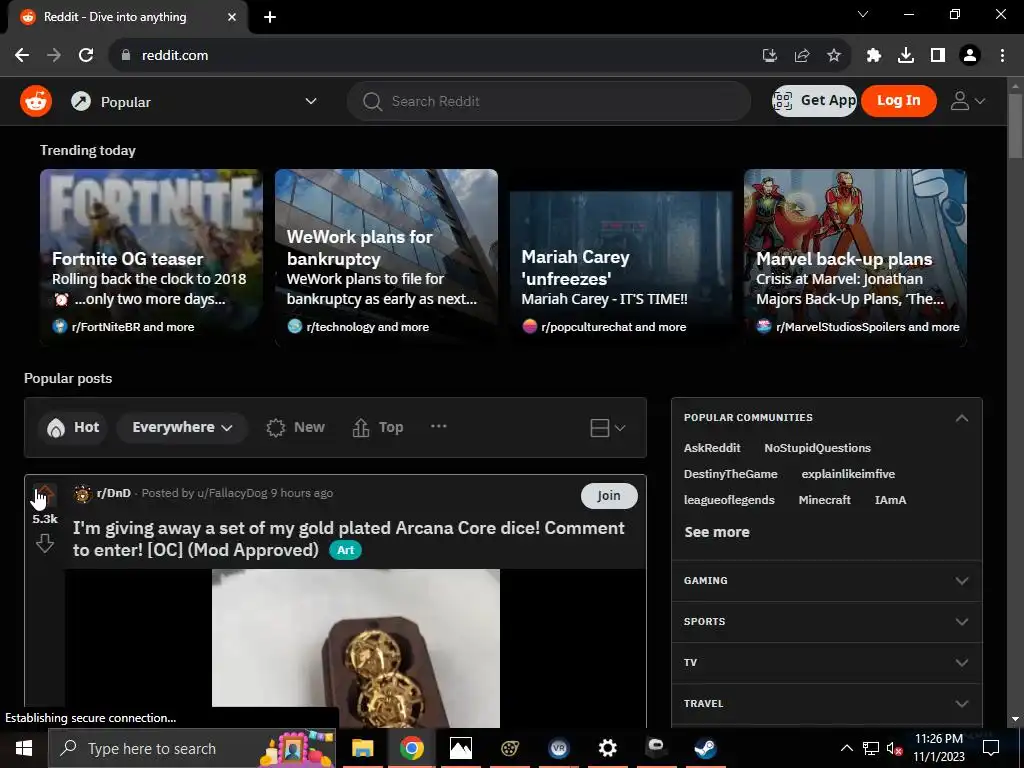Click the Reddit Snoo logo
The image size is (1024, 768).
[36, 101]
